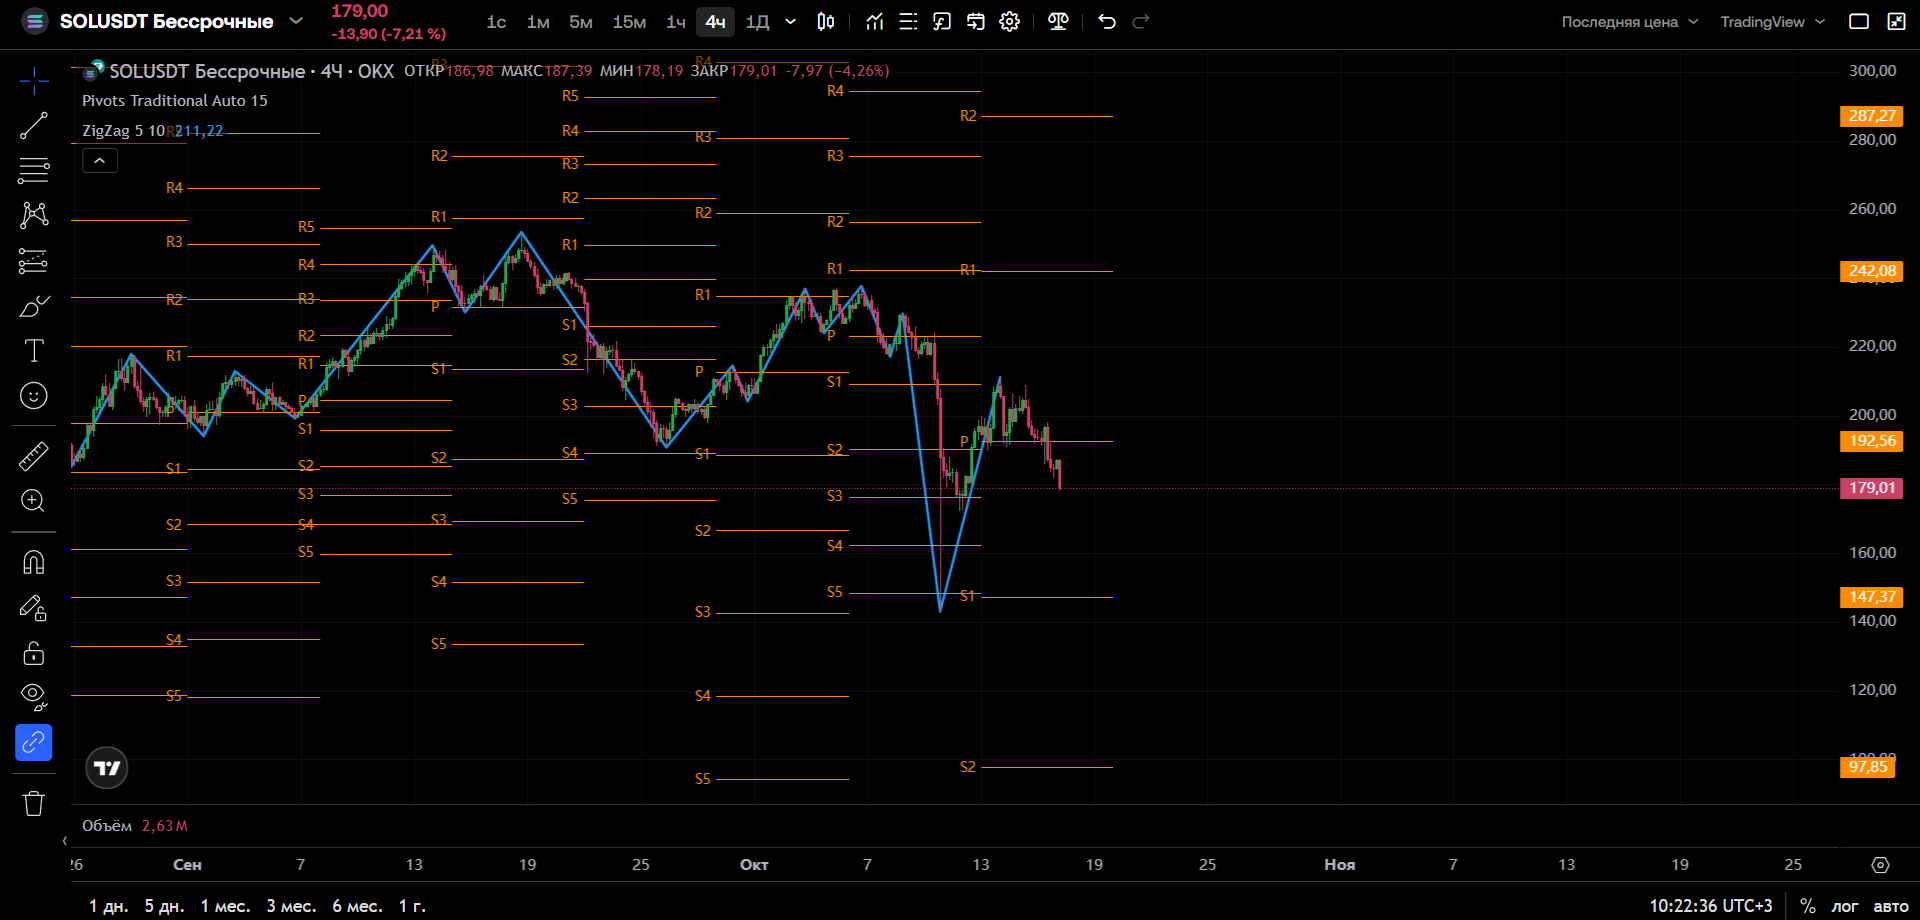Hide all drawings with eye icon
1920x920 pixels.
pos(33,697)
